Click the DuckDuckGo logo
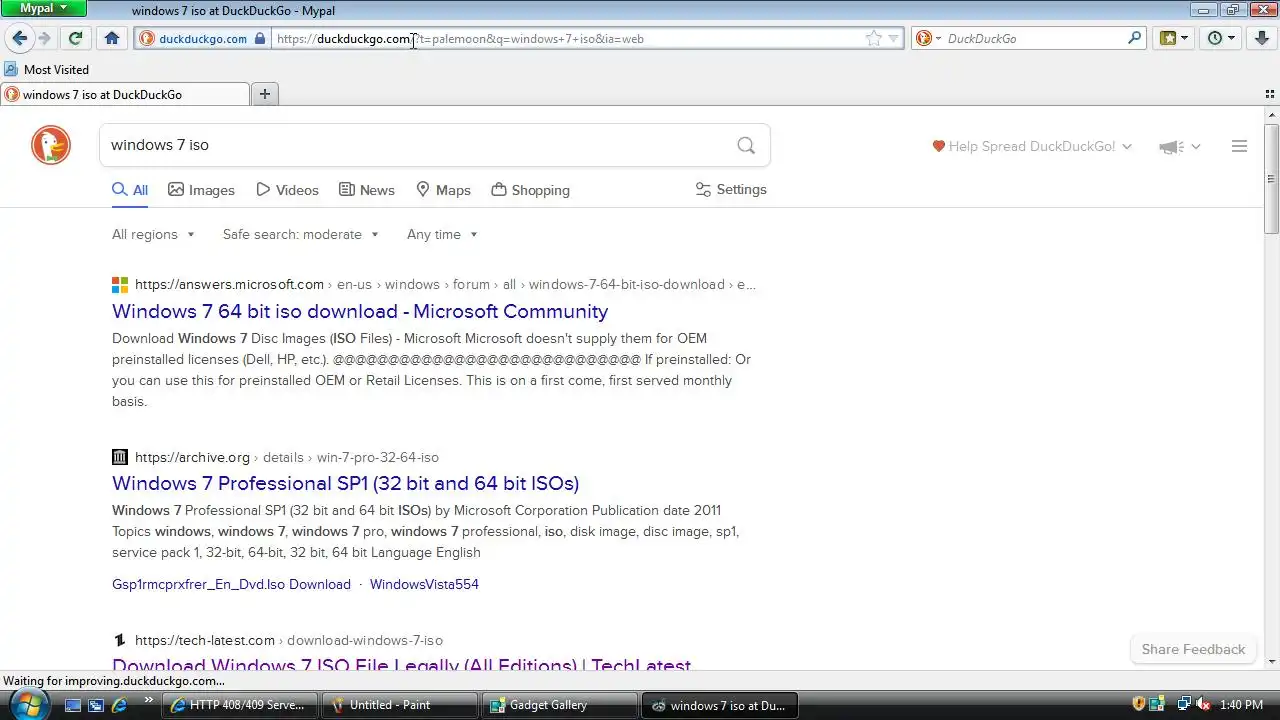Viewport: 1280px width, 720px height. tap(51, 145)
